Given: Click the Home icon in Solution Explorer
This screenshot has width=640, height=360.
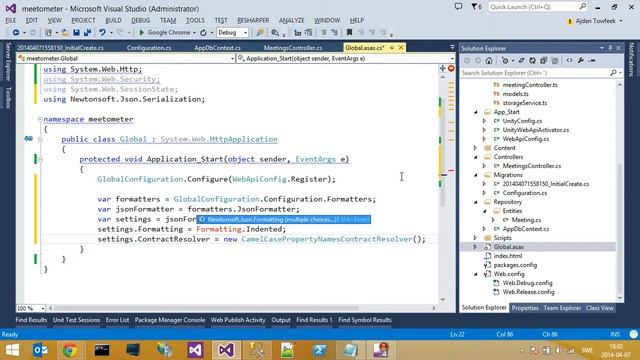Looking at the screenshot, I should pyautogui.click(x=489, y=60).
